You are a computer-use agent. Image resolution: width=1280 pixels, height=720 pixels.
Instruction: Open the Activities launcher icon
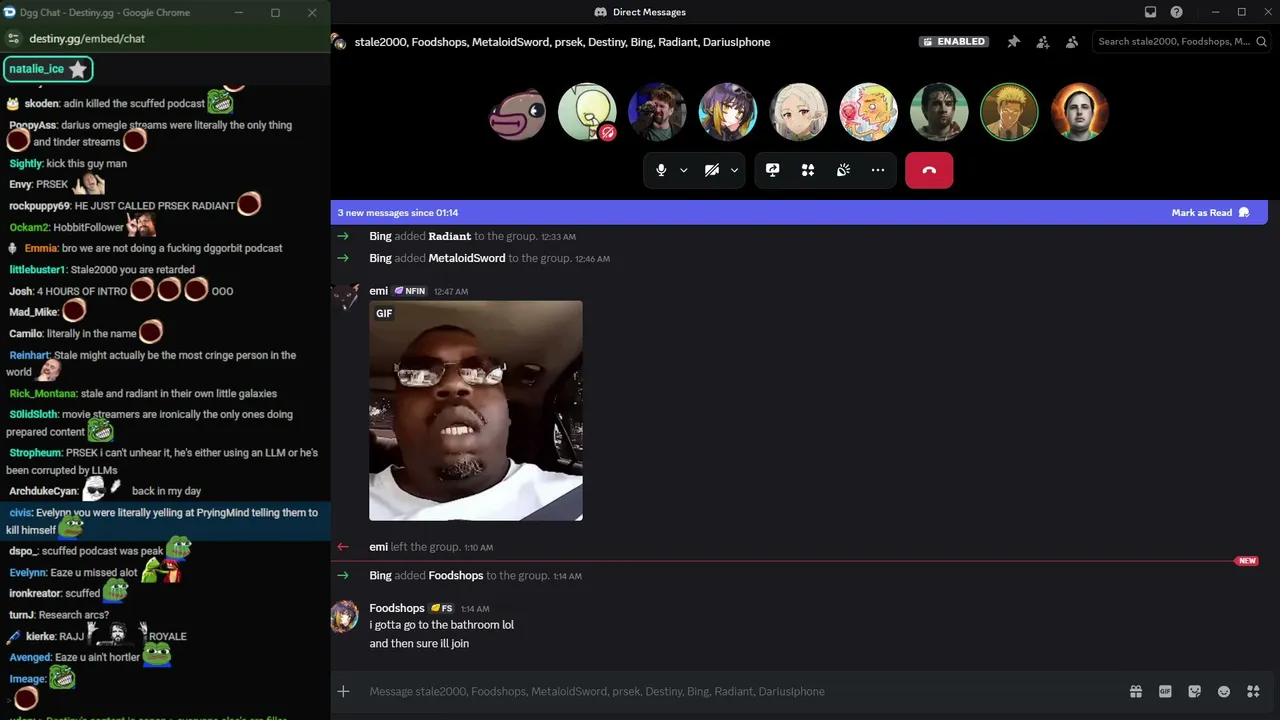(808, 170)
